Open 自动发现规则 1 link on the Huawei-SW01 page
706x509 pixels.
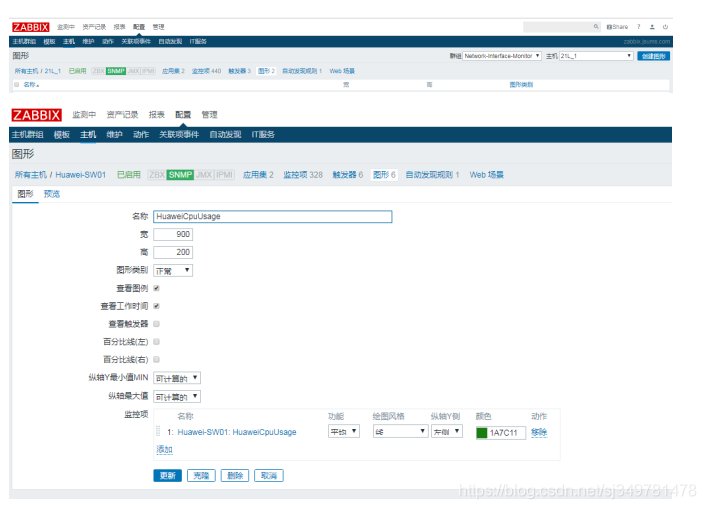pos(432,175)
